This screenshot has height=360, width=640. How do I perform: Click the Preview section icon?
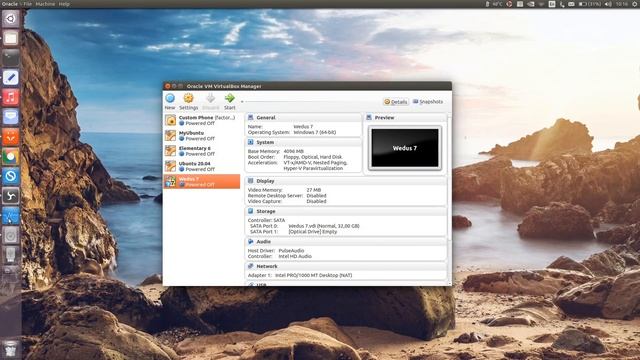(x=369, y=118)
